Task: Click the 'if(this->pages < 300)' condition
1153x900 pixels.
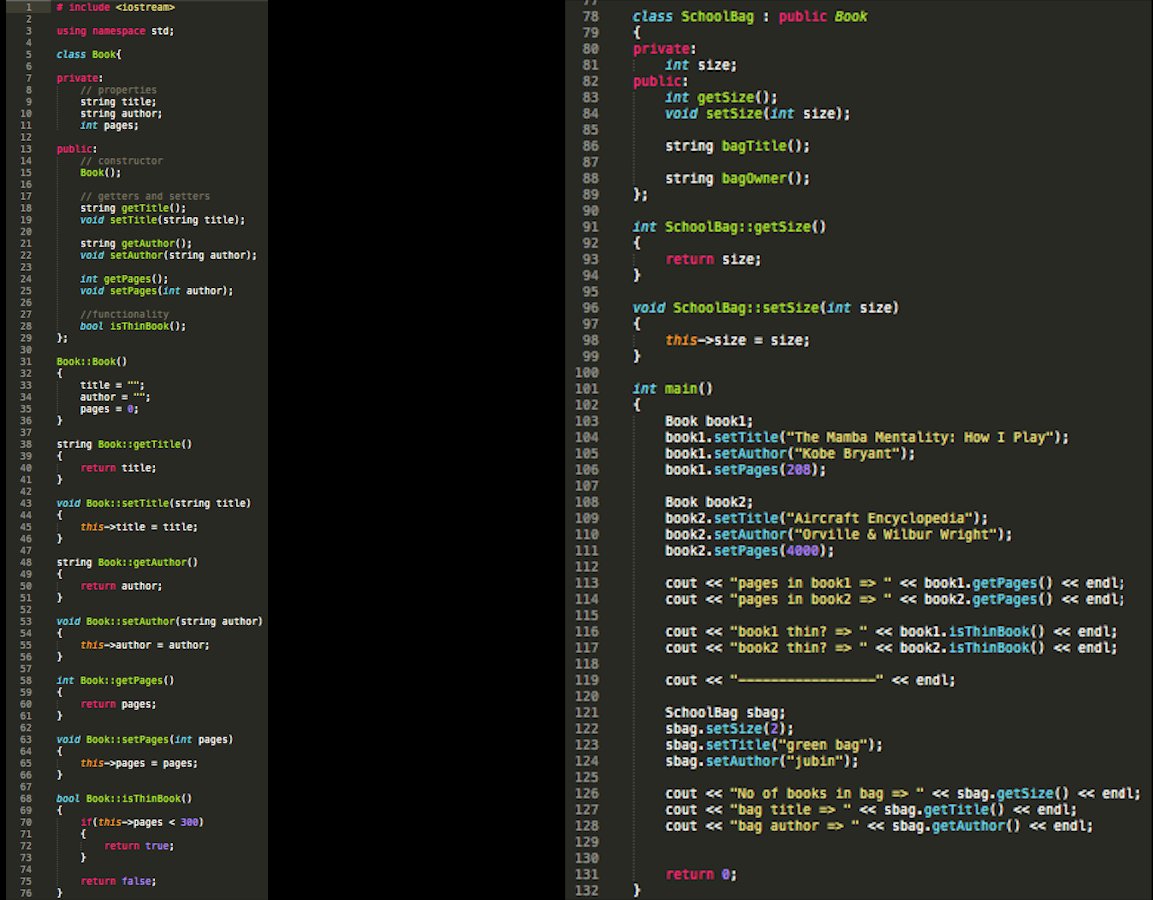Action: pyautogui.click(x=142, y=822)
